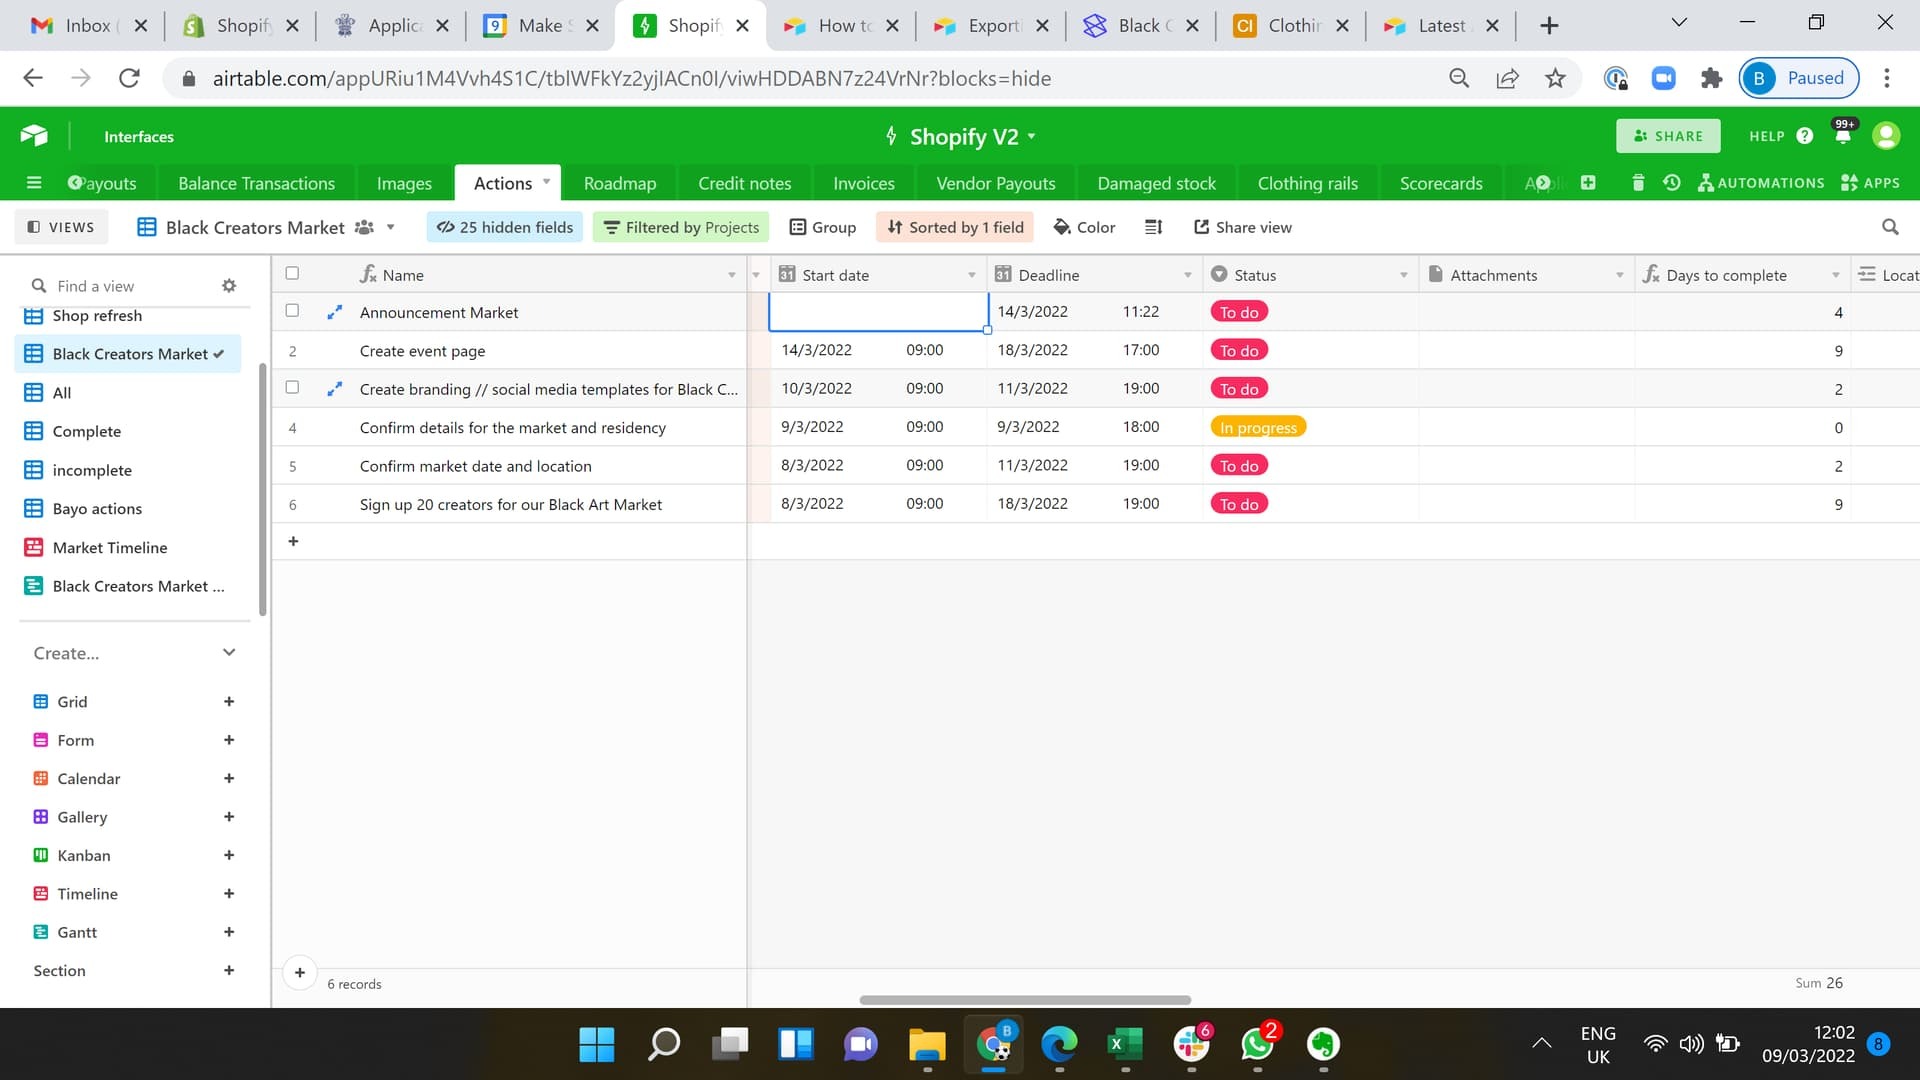This screenshot has width=1920, height=1080.
Task: Open Windows Start menu
Action: 597,1044
